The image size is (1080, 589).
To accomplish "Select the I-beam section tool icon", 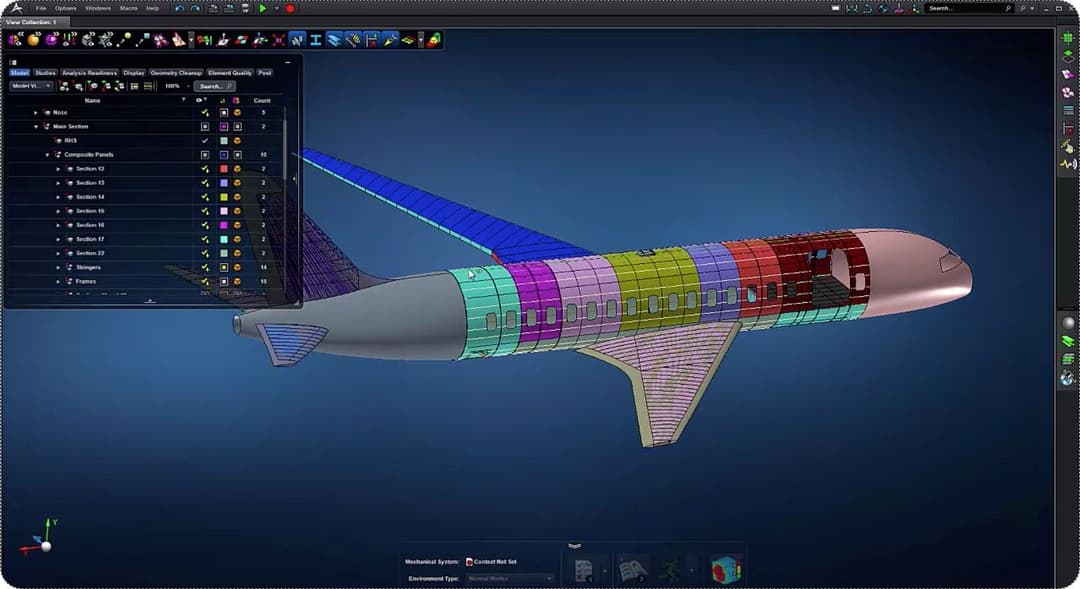I will (315, 40).
